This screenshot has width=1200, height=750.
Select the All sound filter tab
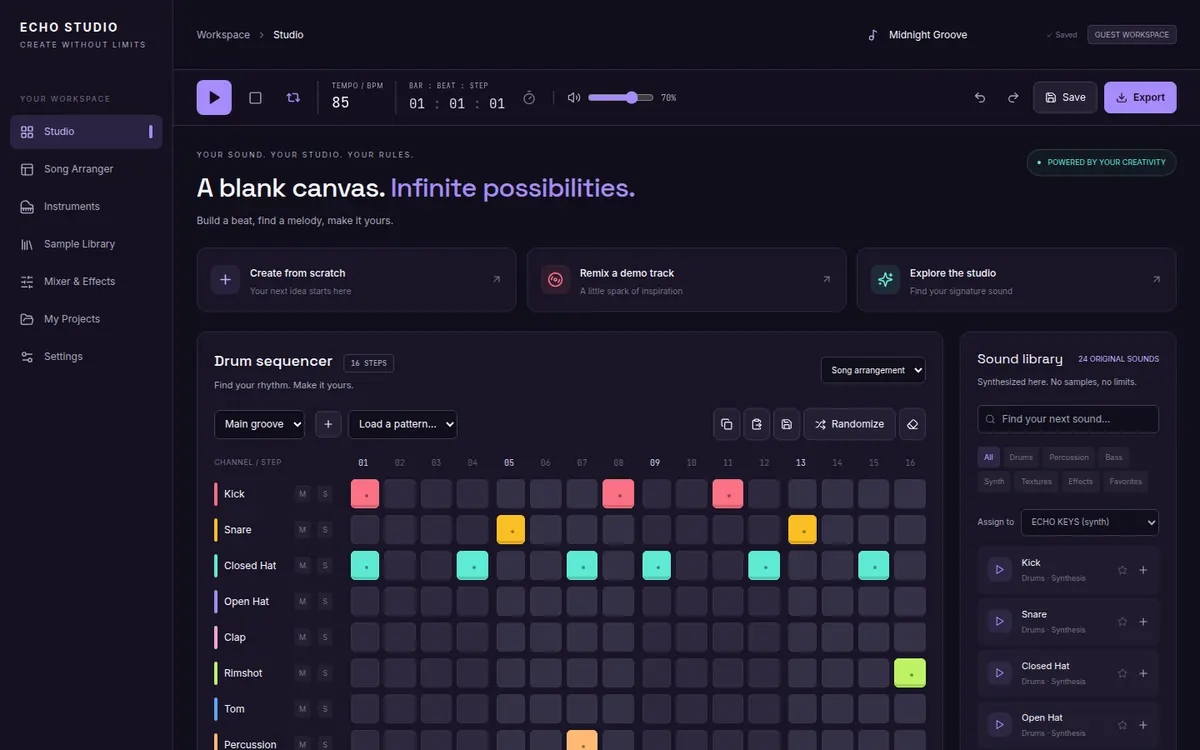pyautogui.click(x=988, y=457)
